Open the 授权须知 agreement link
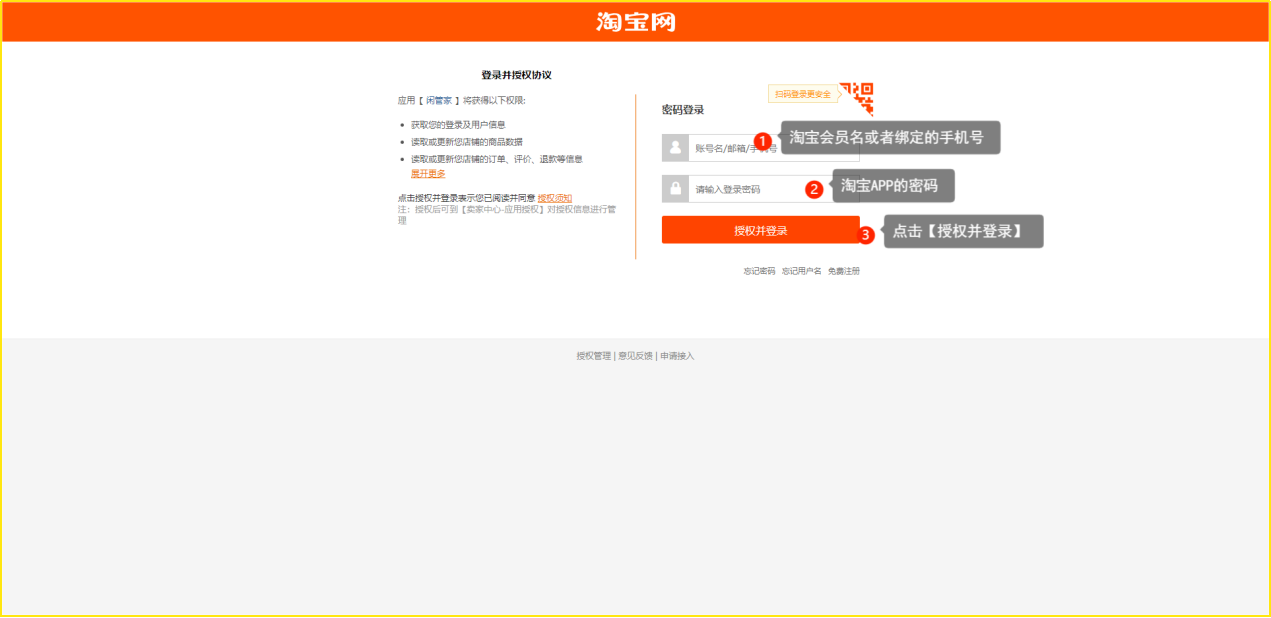1271x618 pixels. [x=555, y=198]
